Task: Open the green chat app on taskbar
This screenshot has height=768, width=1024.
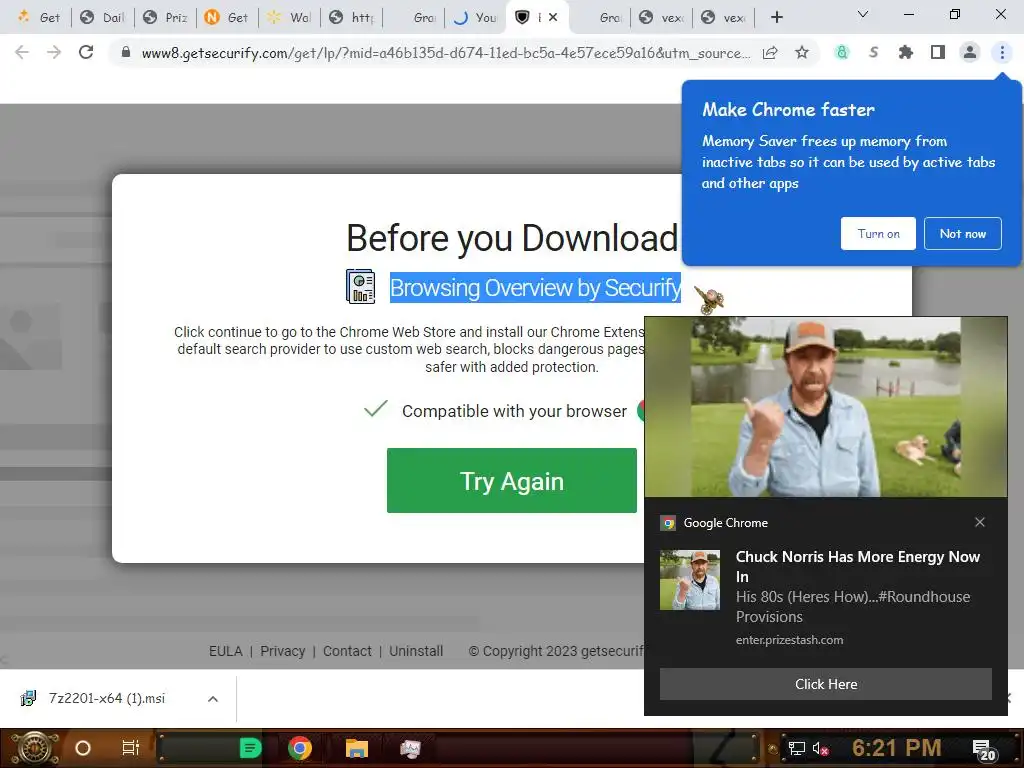Action: tap(249, 748)
